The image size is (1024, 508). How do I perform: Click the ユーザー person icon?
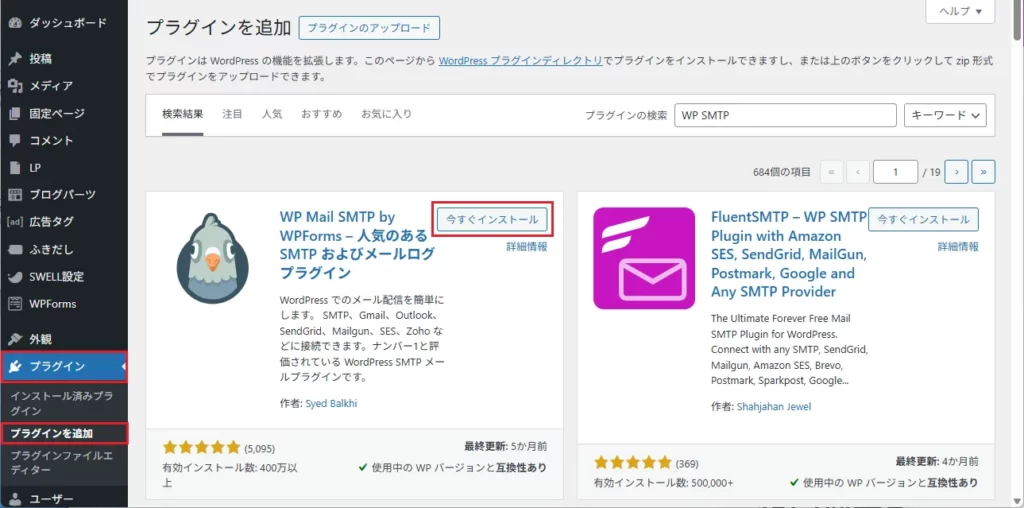point(15,500)
